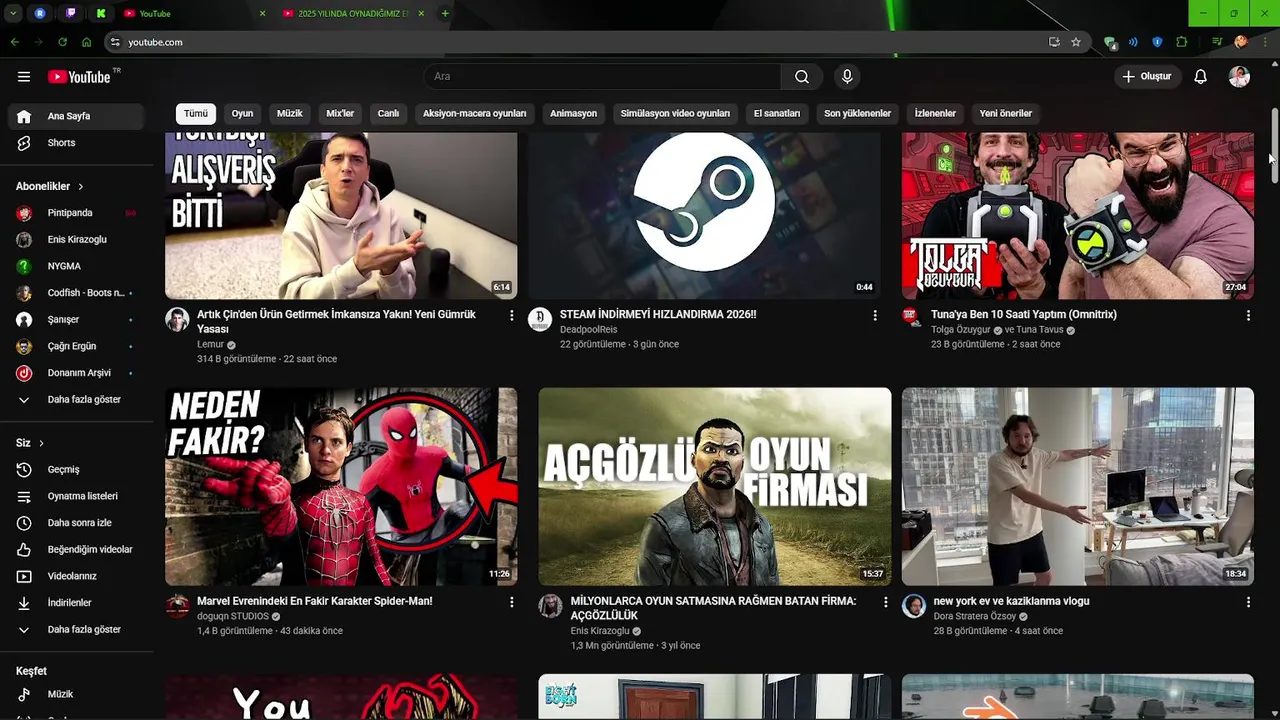The width and height of the screenshot is (1280, 720).
Task: Click the page vertical scrollbar
Action: [1275, 145]
